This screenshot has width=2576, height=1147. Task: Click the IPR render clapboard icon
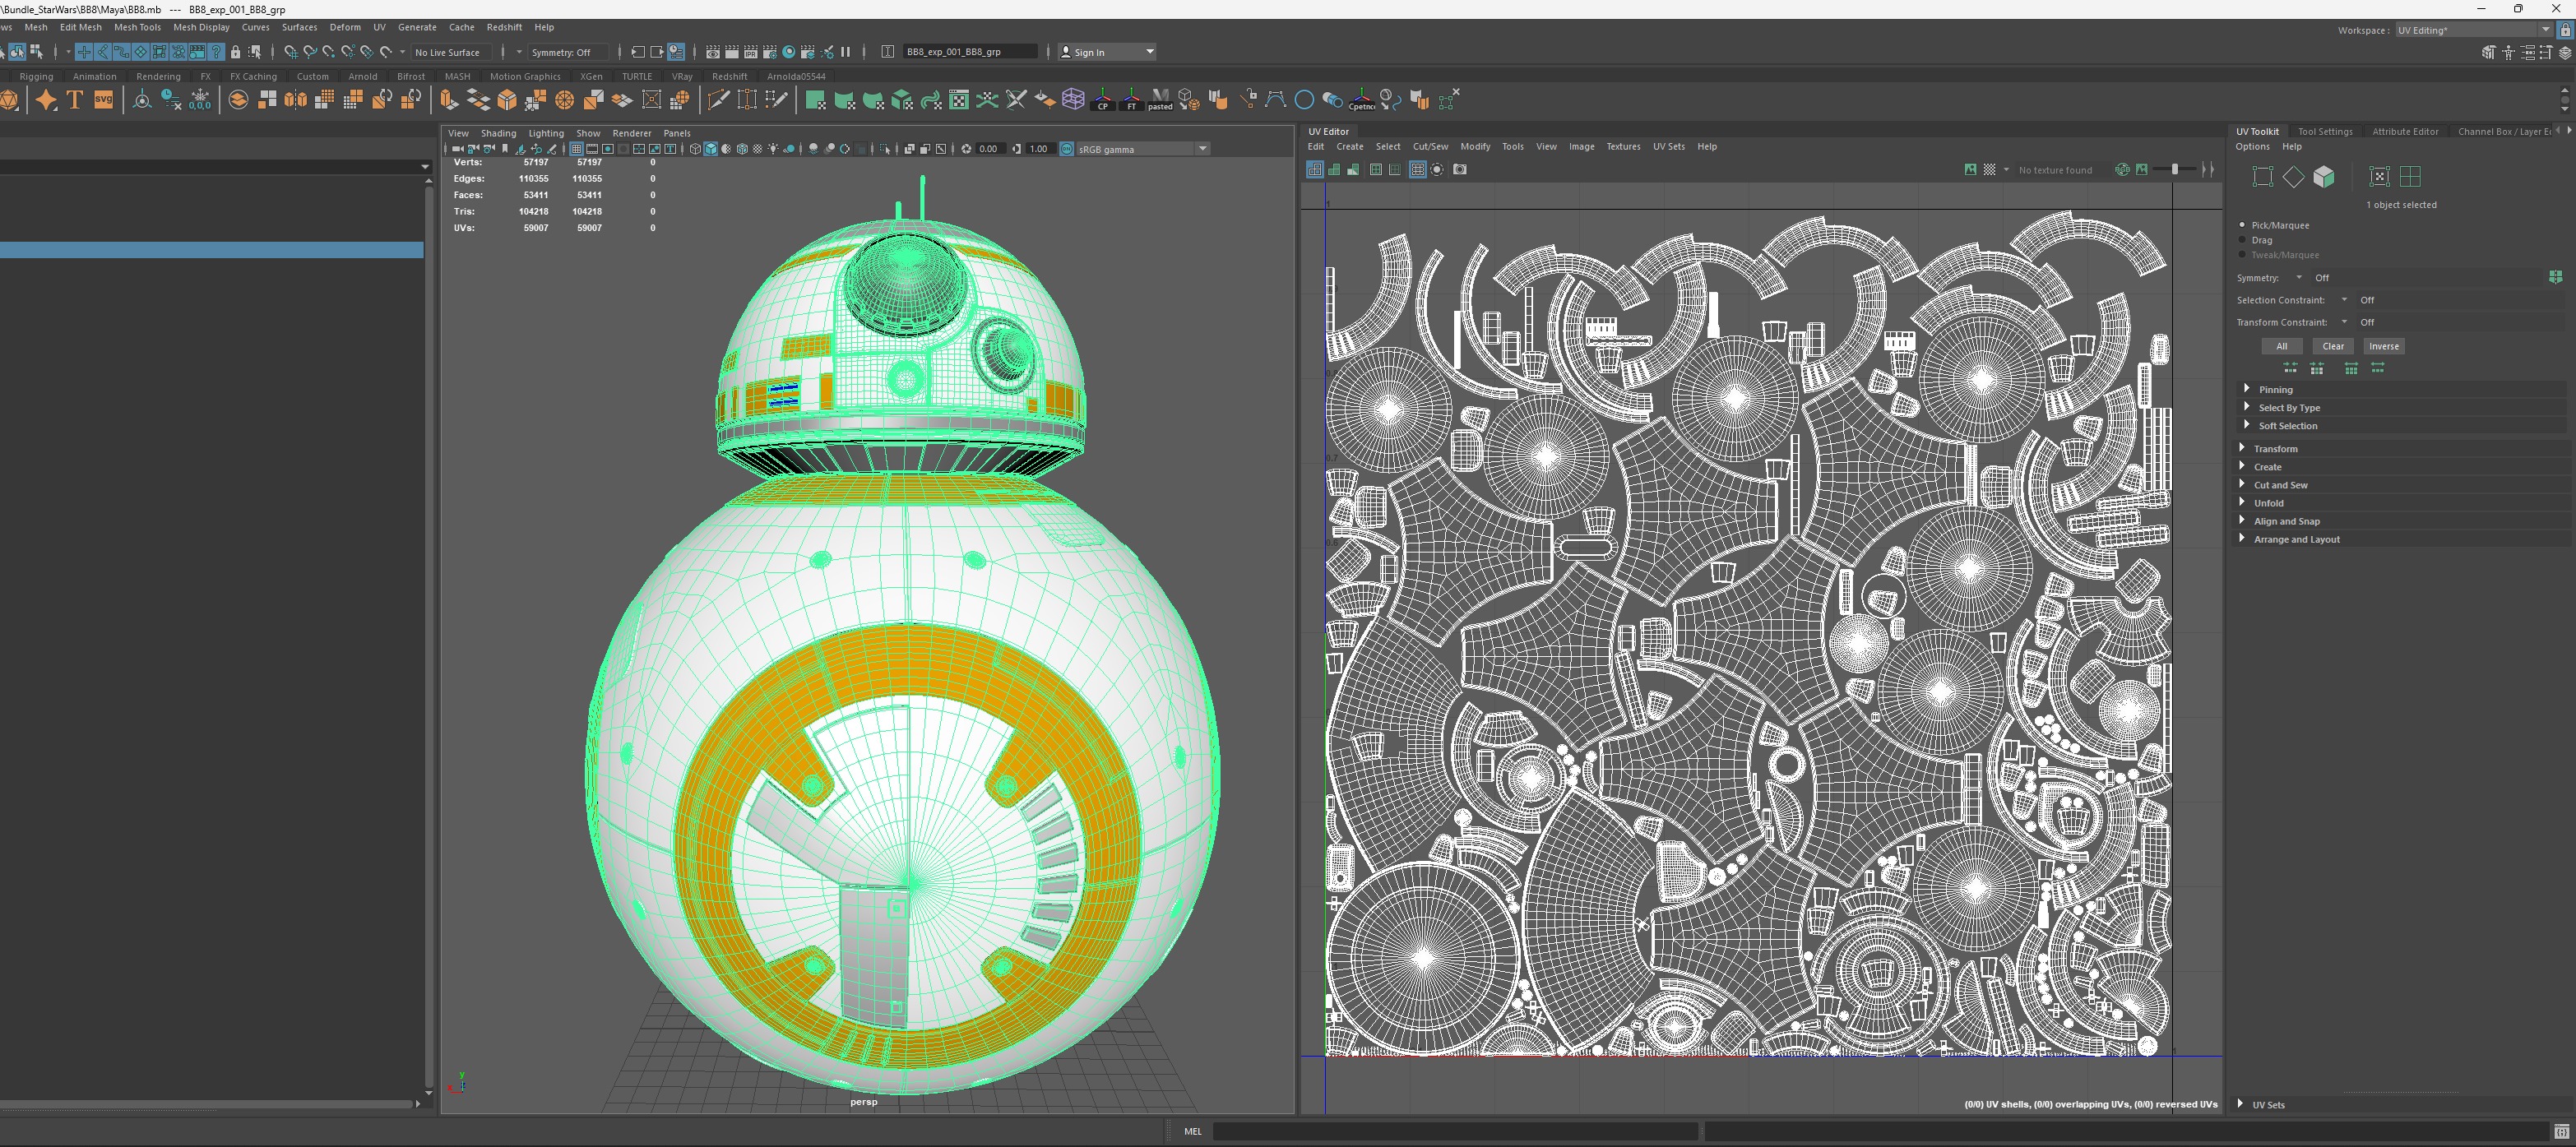[750, 52]
